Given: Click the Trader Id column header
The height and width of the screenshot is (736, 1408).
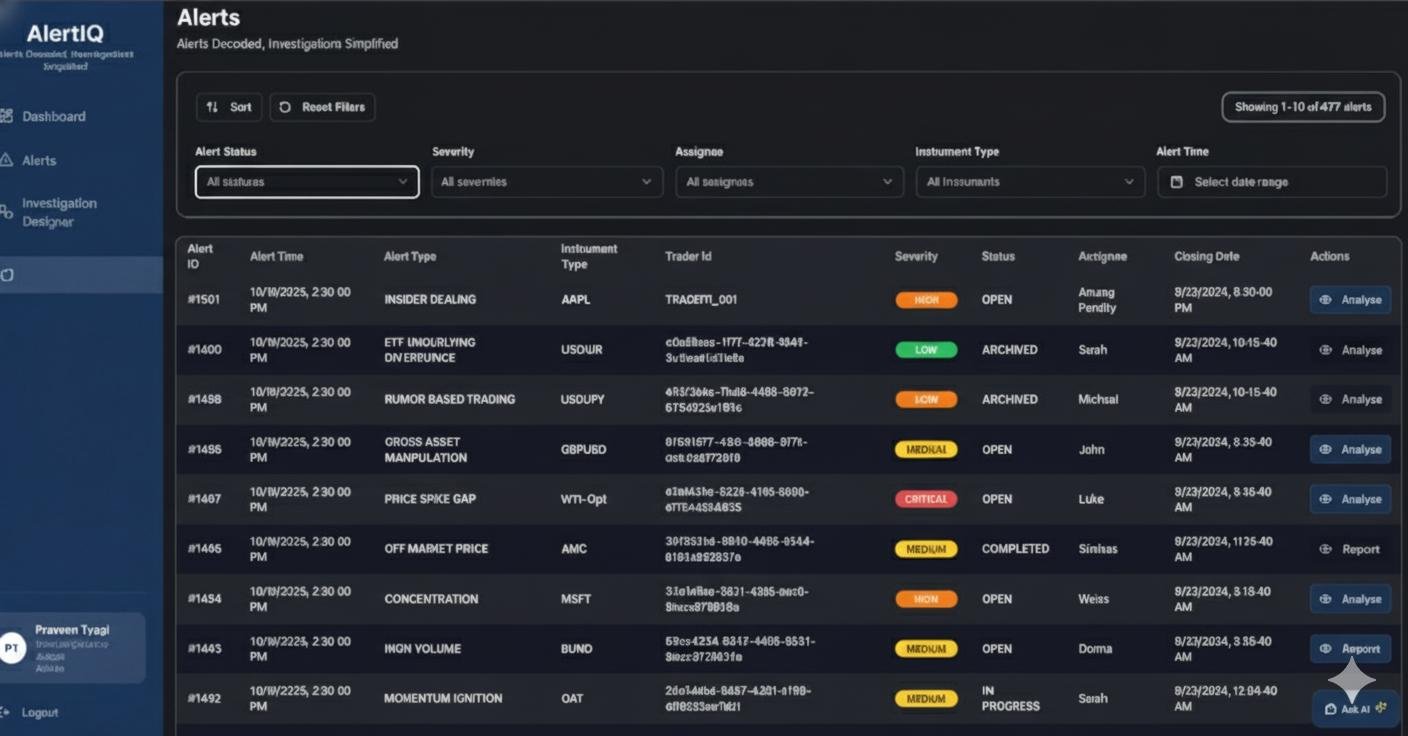Looking at the screenshot, I should coord(688,256).
